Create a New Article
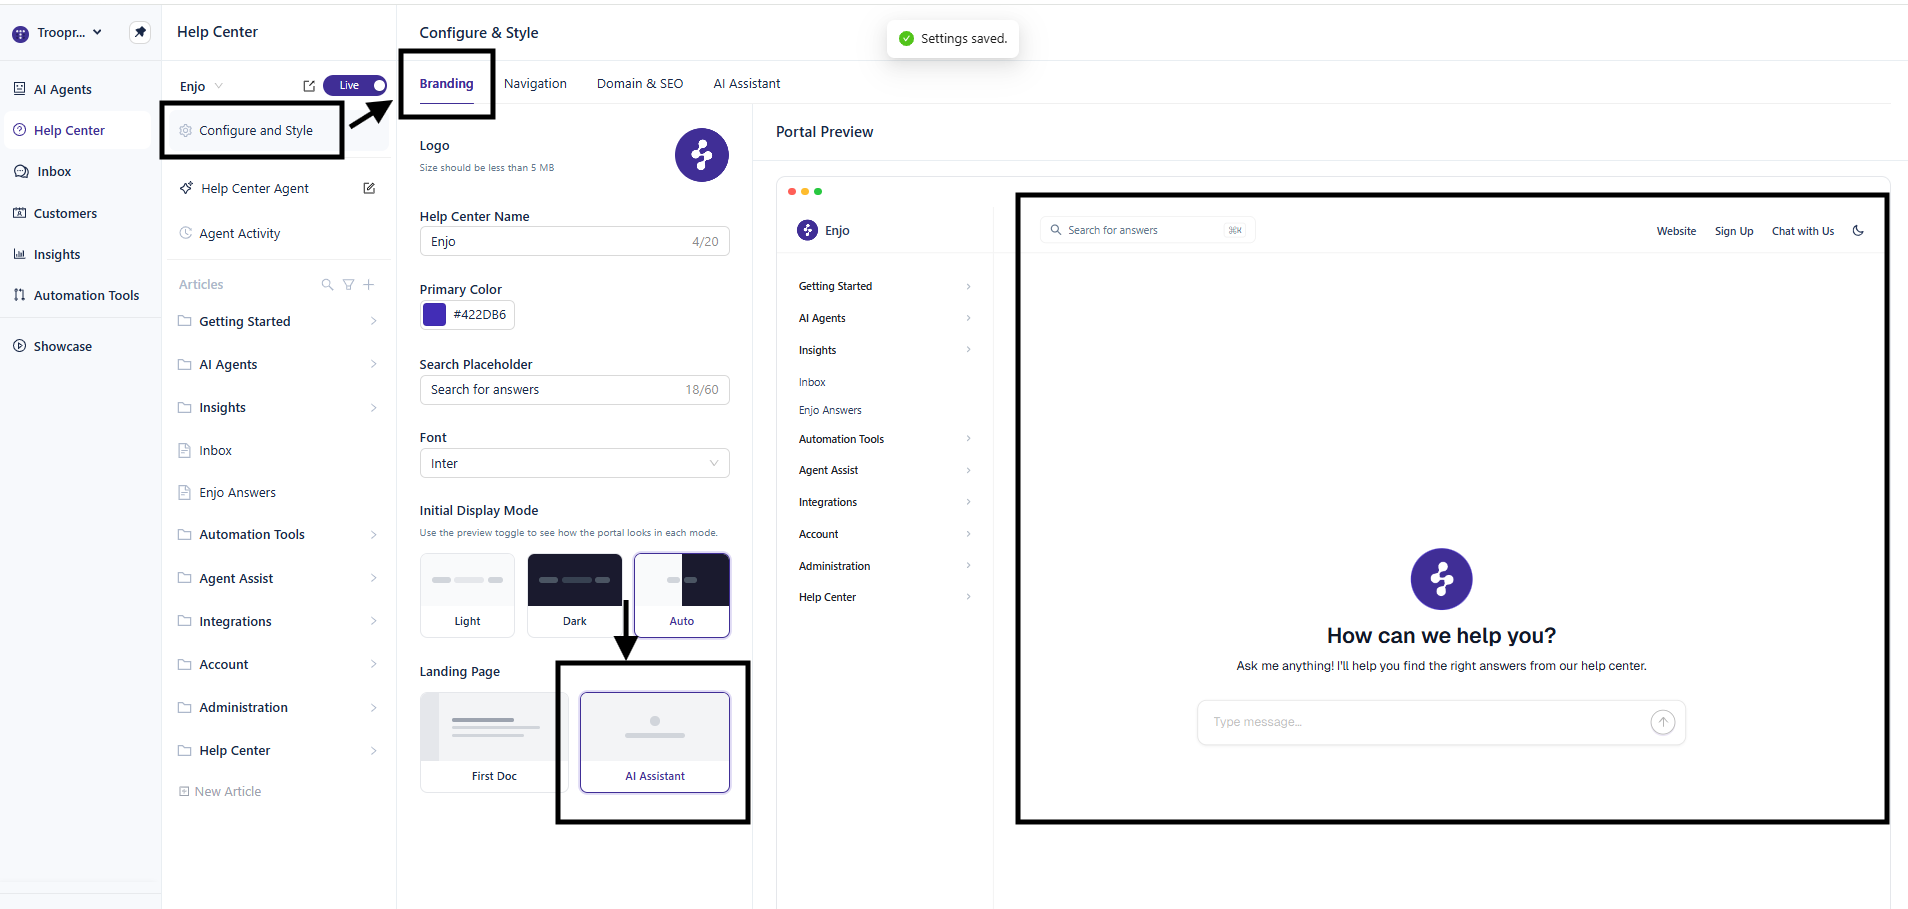The width and height of the screenshot is (1908, 909). (220, 791)
